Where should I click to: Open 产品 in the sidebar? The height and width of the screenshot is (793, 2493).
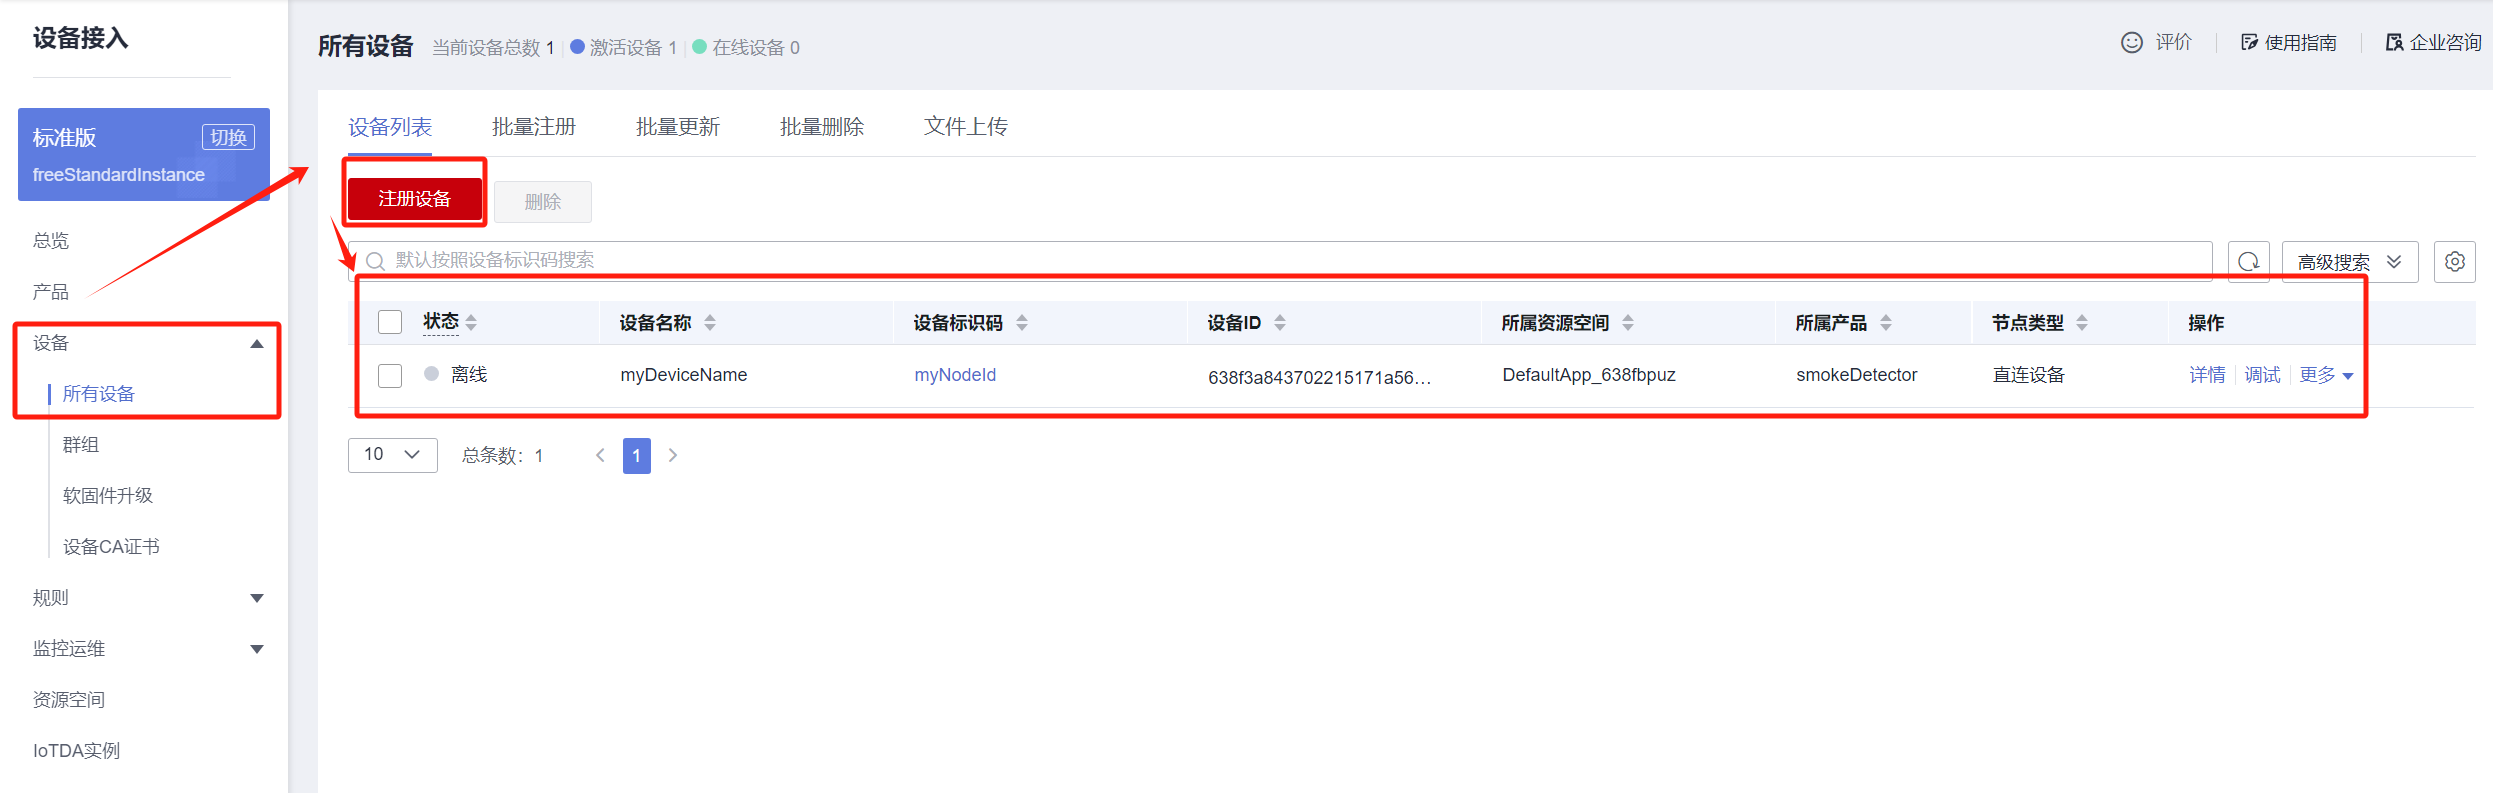pos(51,292)
